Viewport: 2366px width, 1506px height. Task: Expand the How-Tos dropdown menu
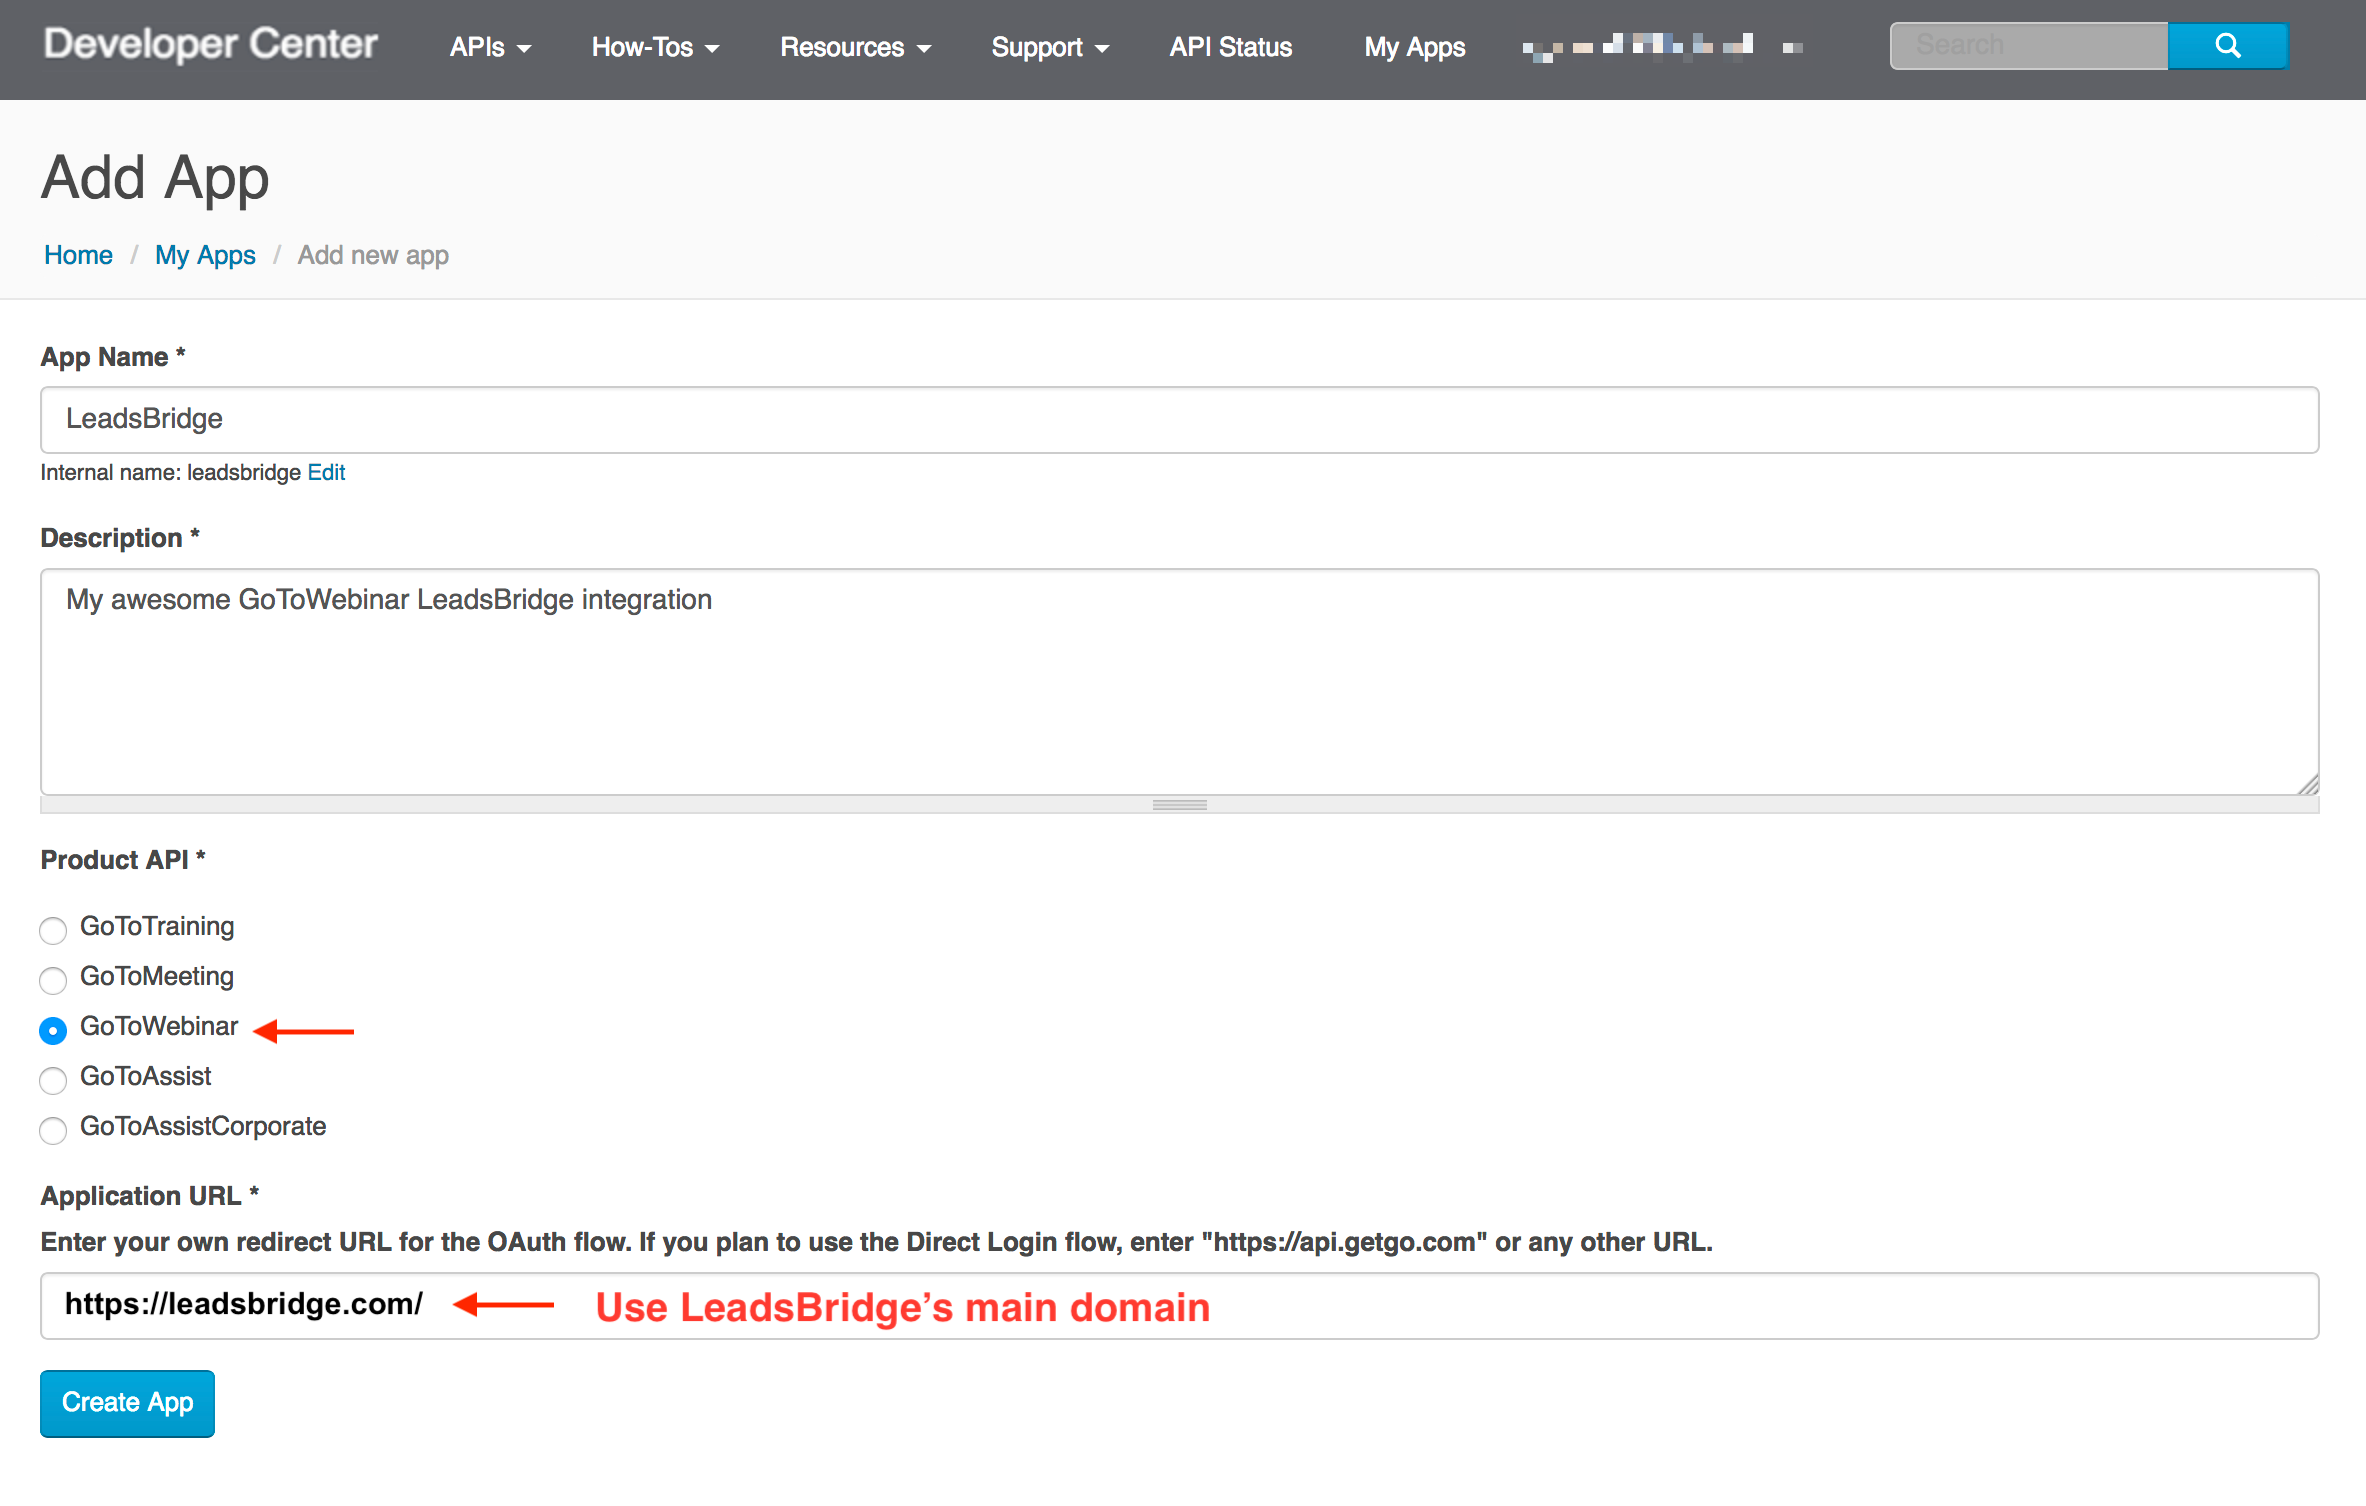[x=655, y=47]
